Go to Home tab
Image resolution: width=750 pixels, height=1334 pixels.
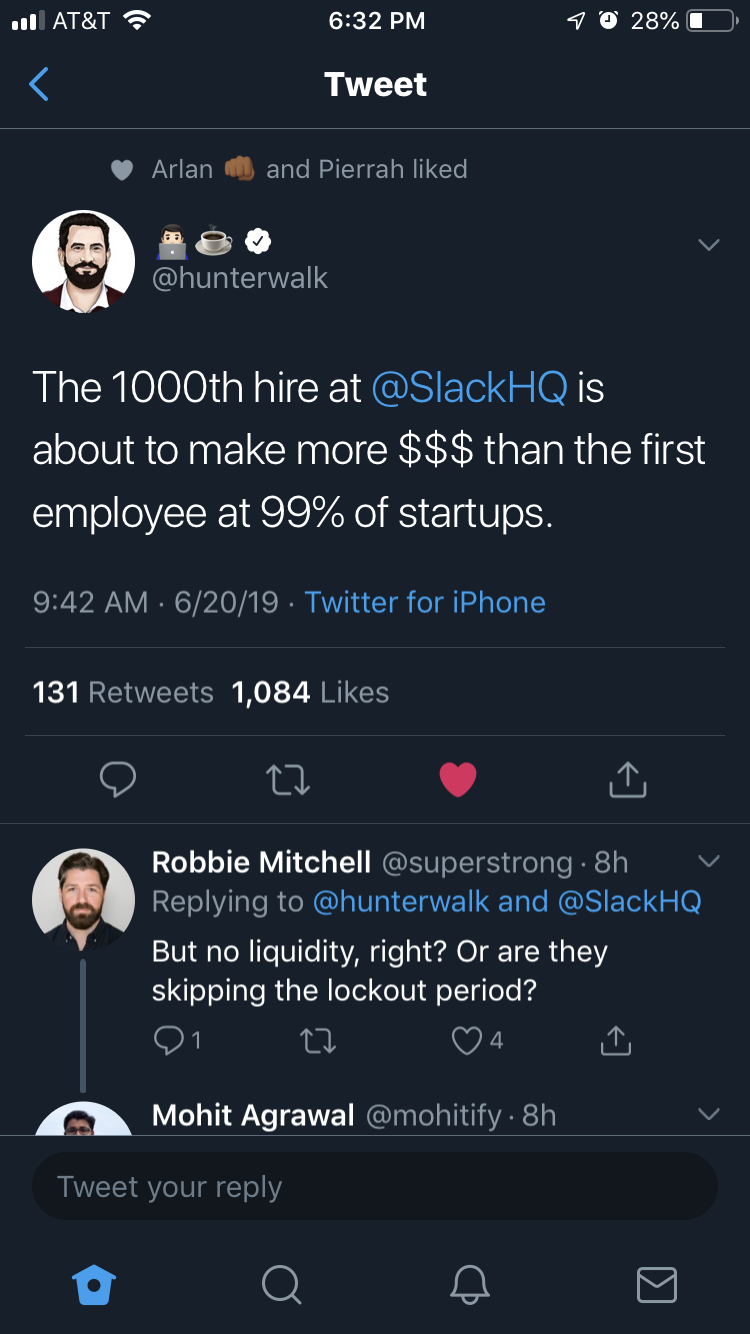click(95, 1284)
